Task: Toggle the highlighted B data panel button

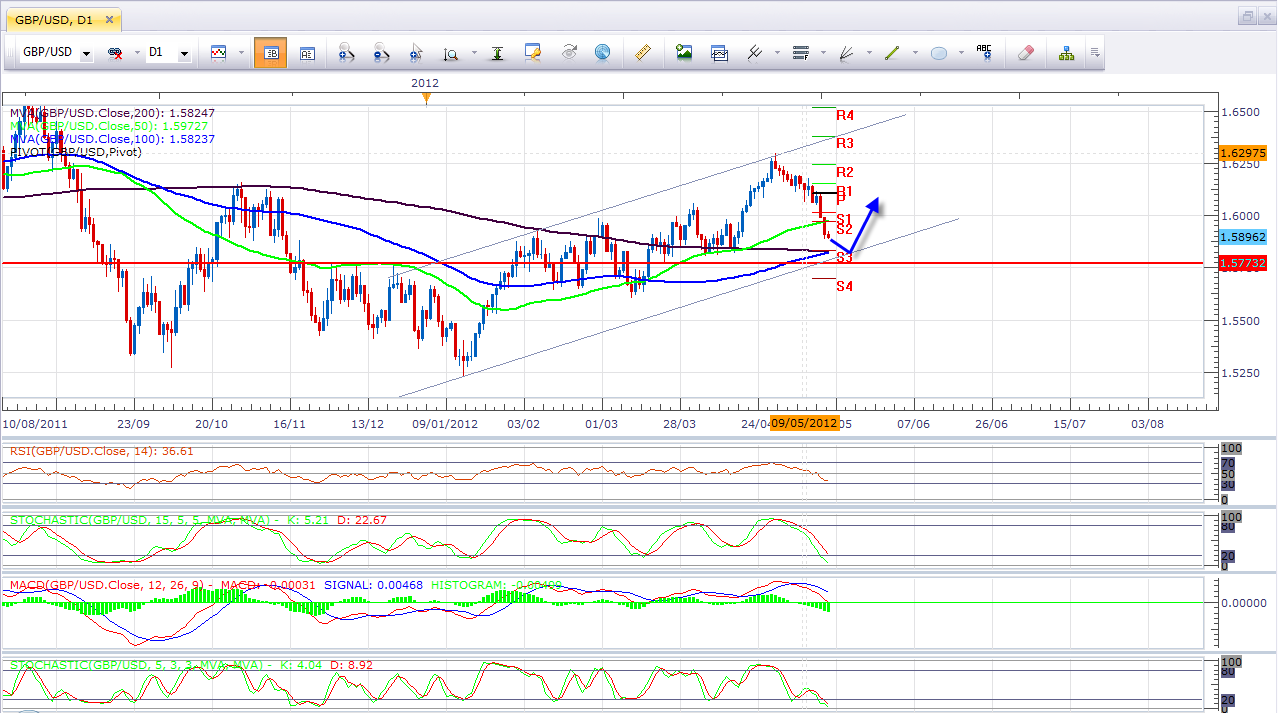Action: (x=270, y=53)
